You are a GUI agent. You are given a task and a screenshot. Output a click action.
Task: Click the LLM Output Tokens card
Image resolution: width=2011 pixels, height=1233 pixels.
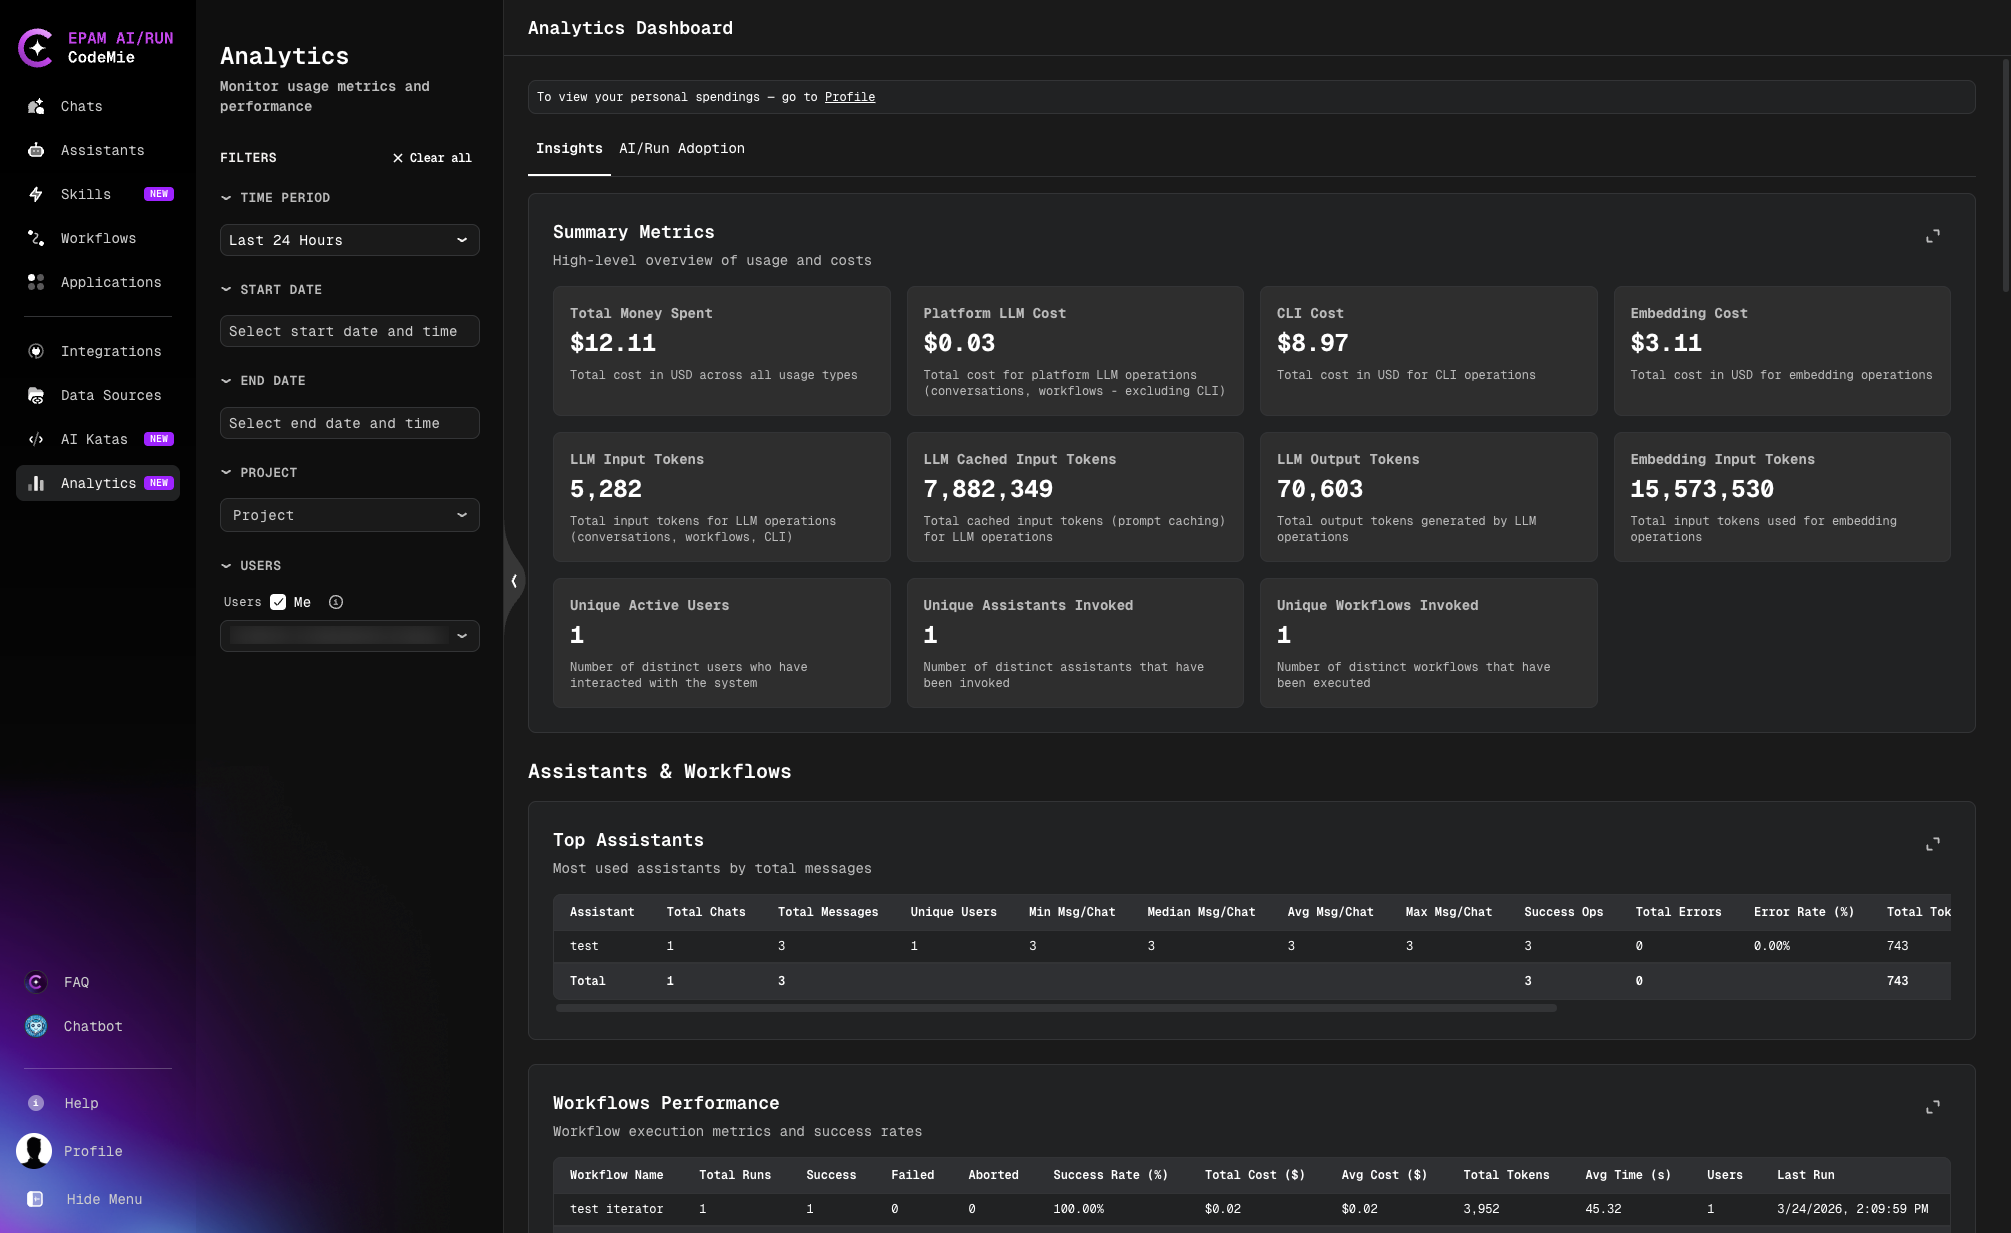coord(1428,497)
